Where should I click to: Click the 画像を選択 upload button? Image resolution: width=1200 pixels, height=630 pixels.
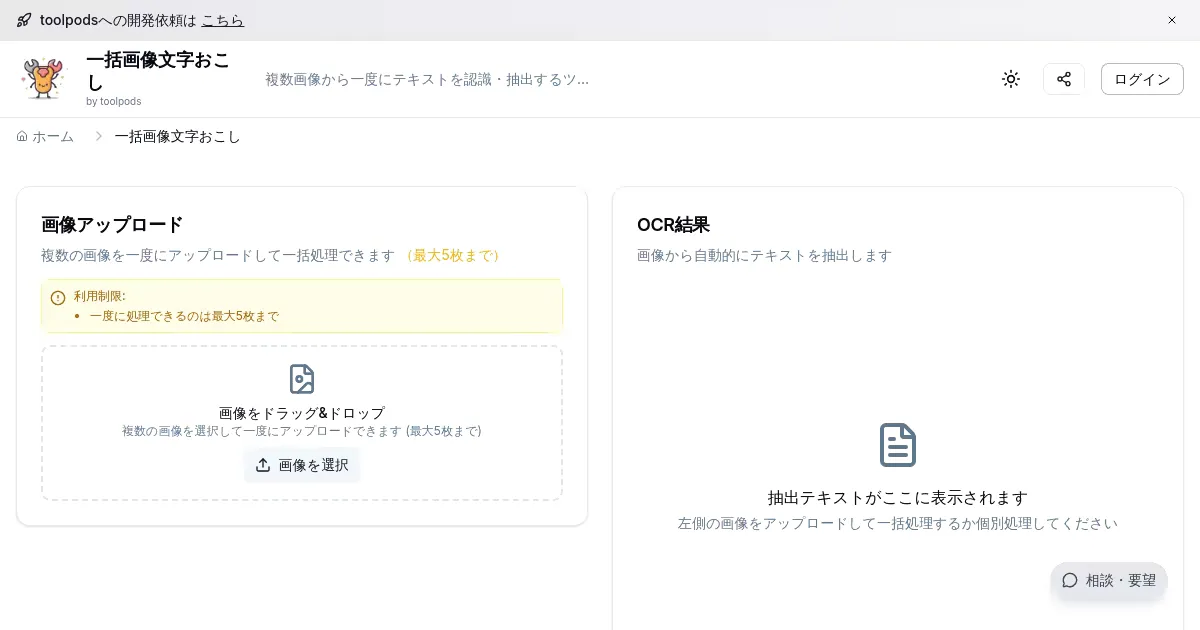click(302, 465)
